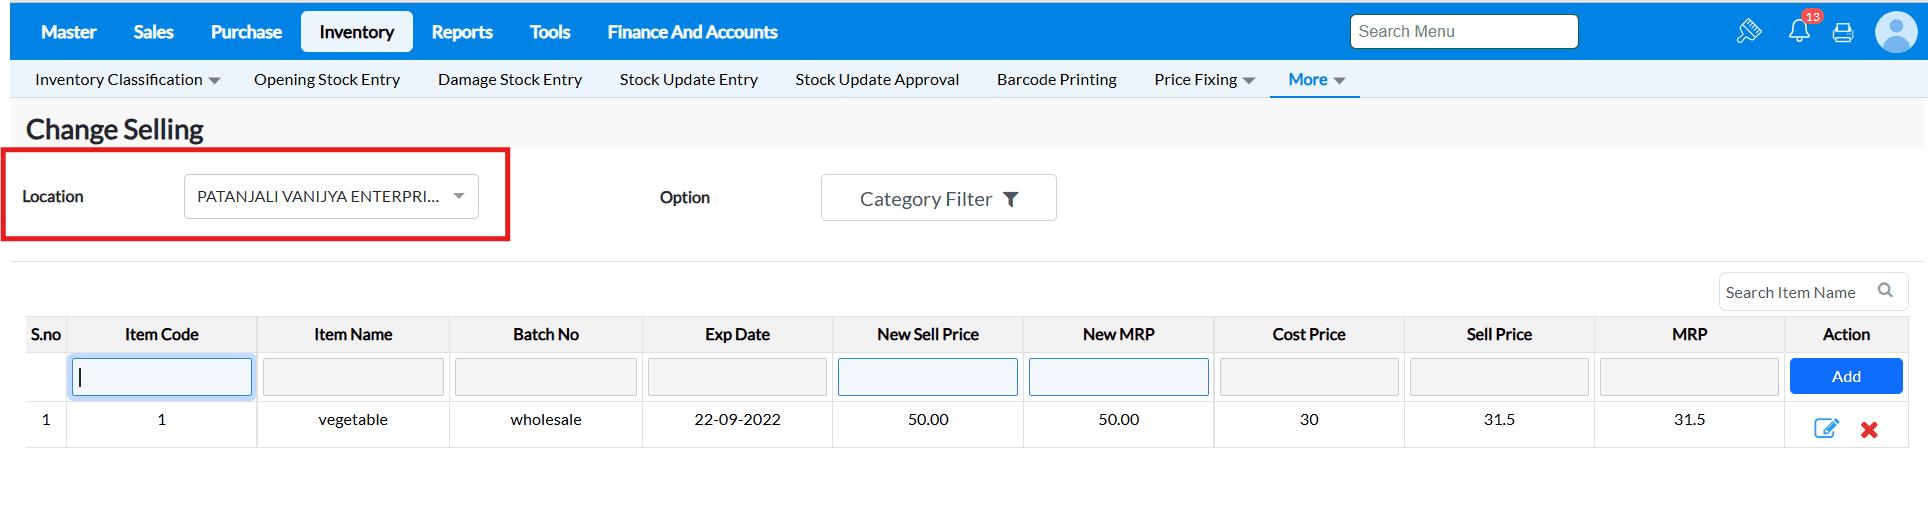
Task: Click the printer icon in header
Action: coord(1843,32)
